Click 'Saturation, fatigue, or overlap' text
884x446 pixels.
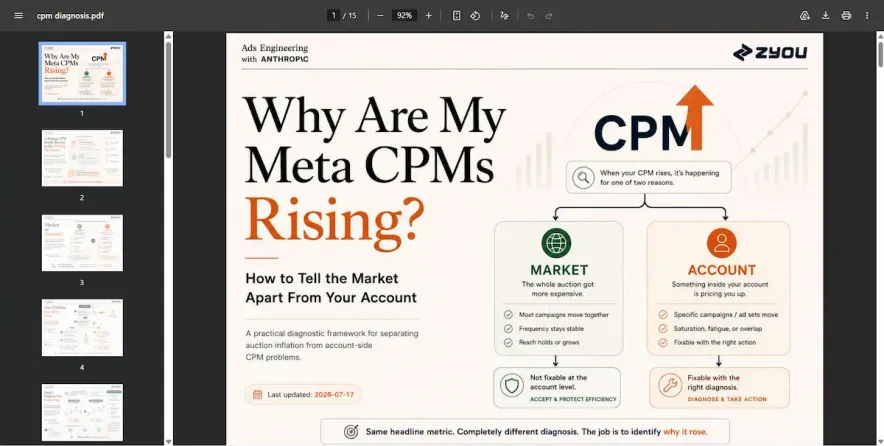coord(718,329)
